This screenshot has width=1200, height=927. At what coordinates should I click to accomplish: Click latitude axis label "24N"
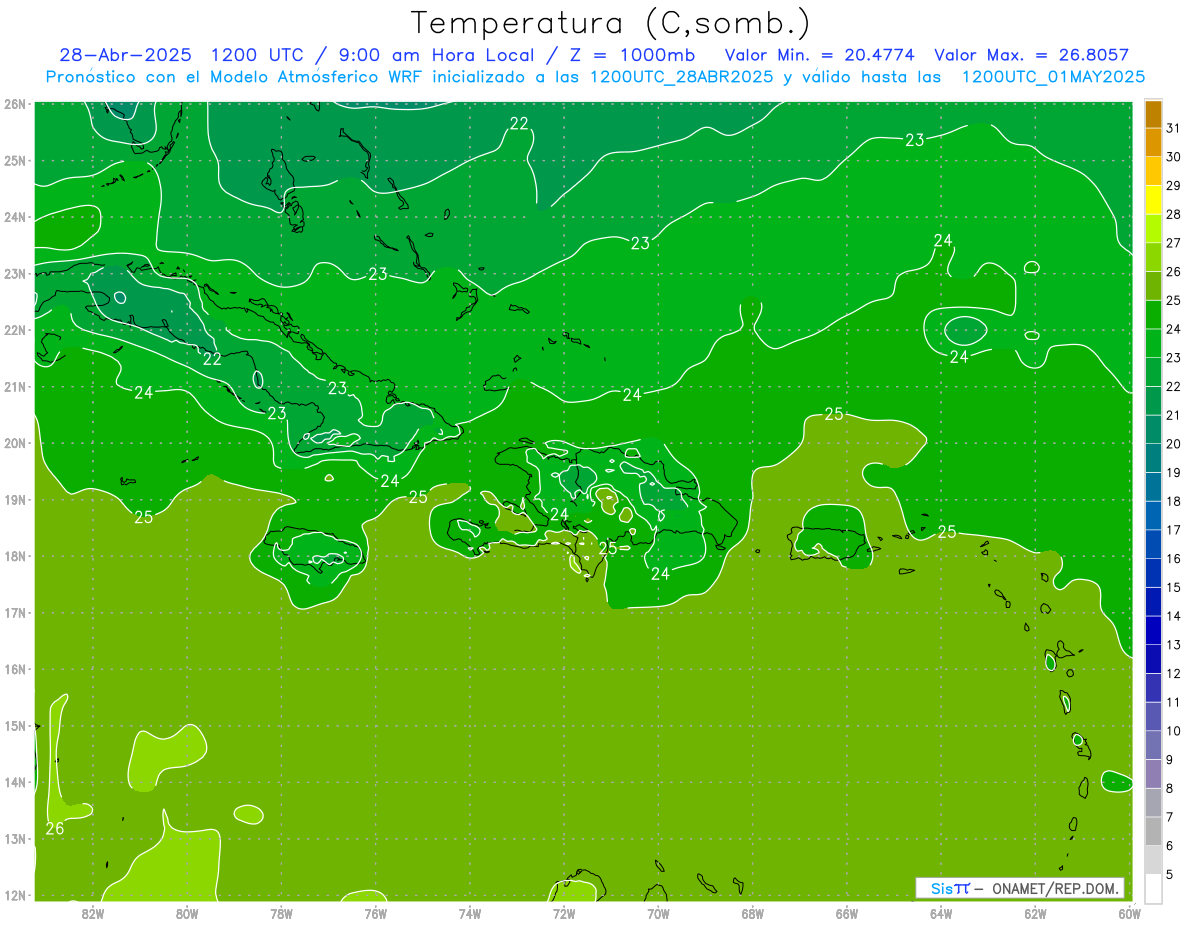pyautogui.click(x=14, y=217)
